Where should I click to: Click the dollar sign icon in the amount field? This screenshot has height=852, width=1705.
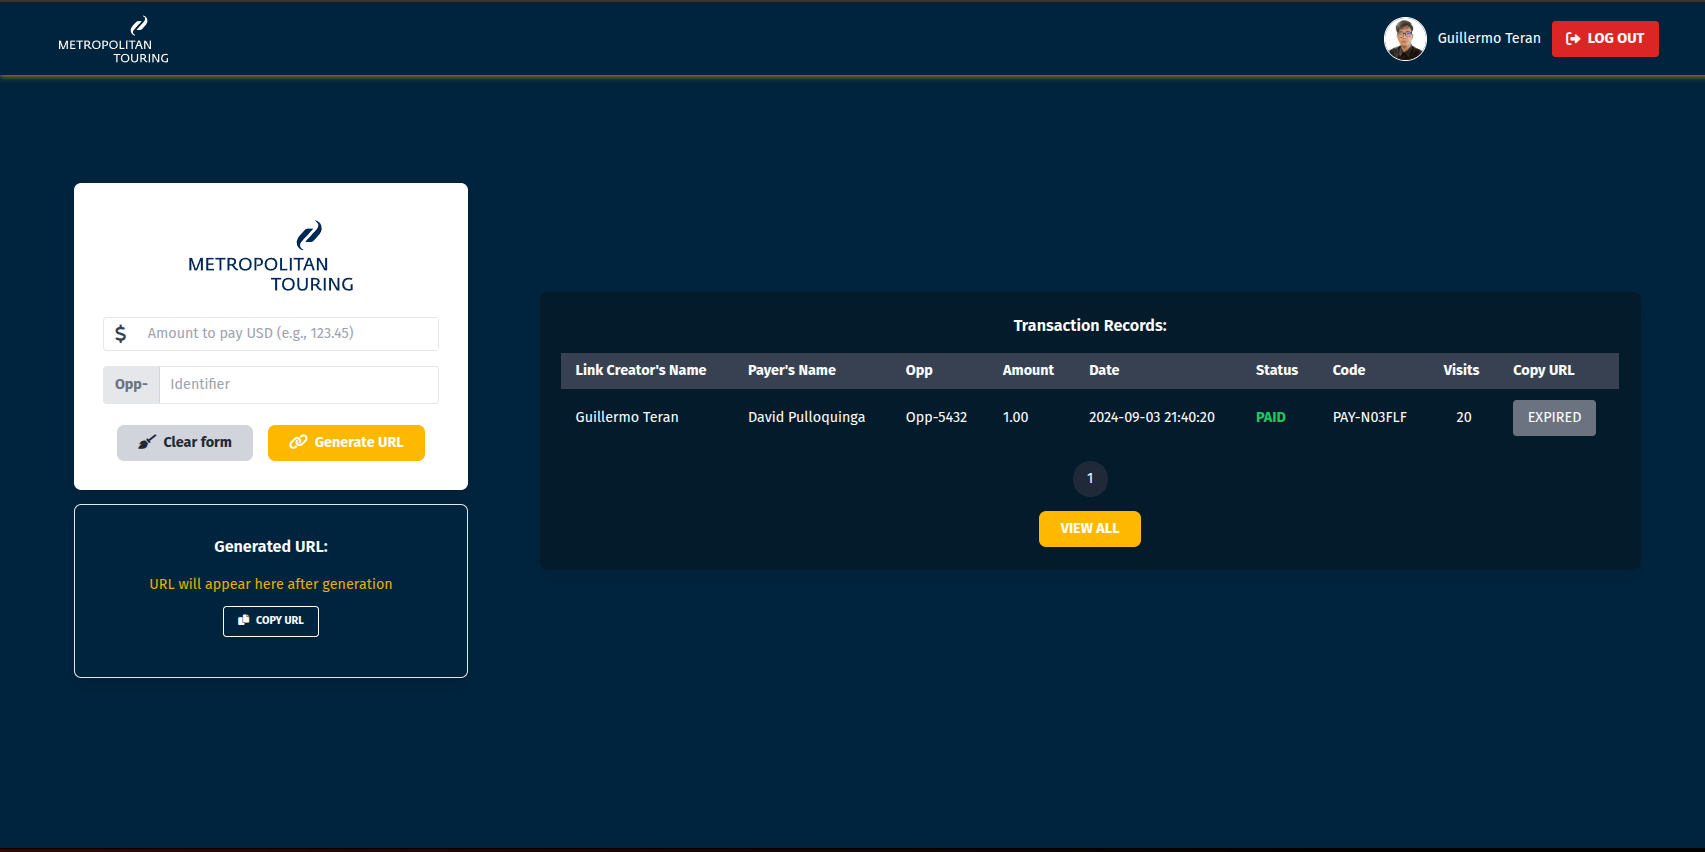[121, 334]
